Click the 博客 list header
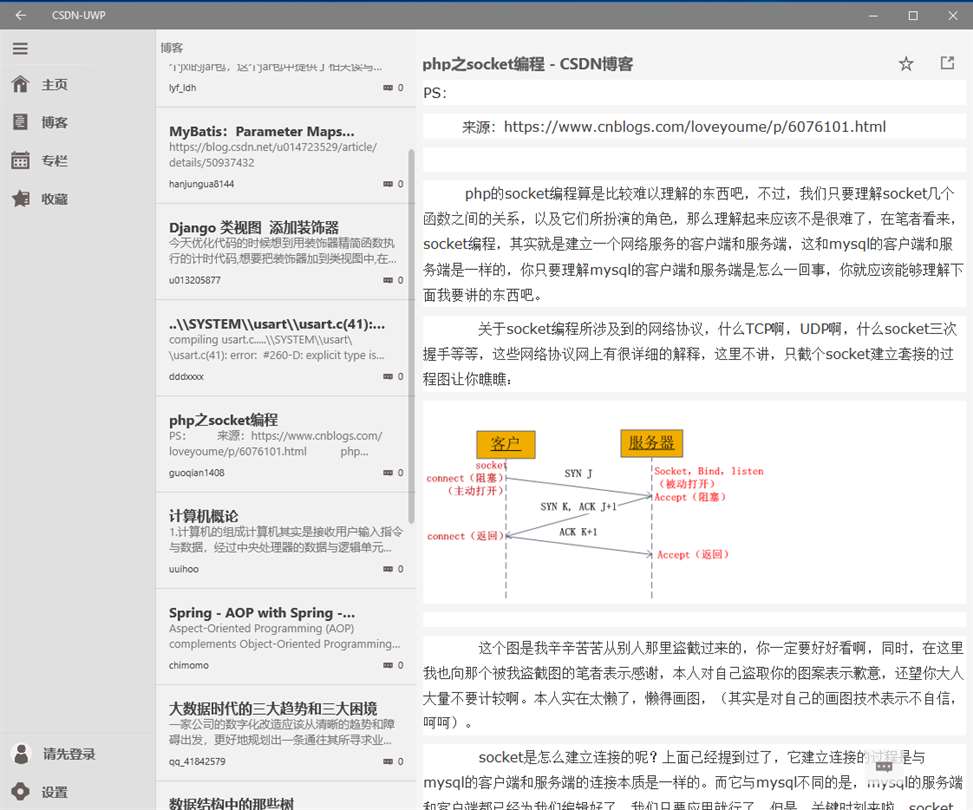Image resolution: width=973 pixels, height=810 pixels. tap(172, 48)
